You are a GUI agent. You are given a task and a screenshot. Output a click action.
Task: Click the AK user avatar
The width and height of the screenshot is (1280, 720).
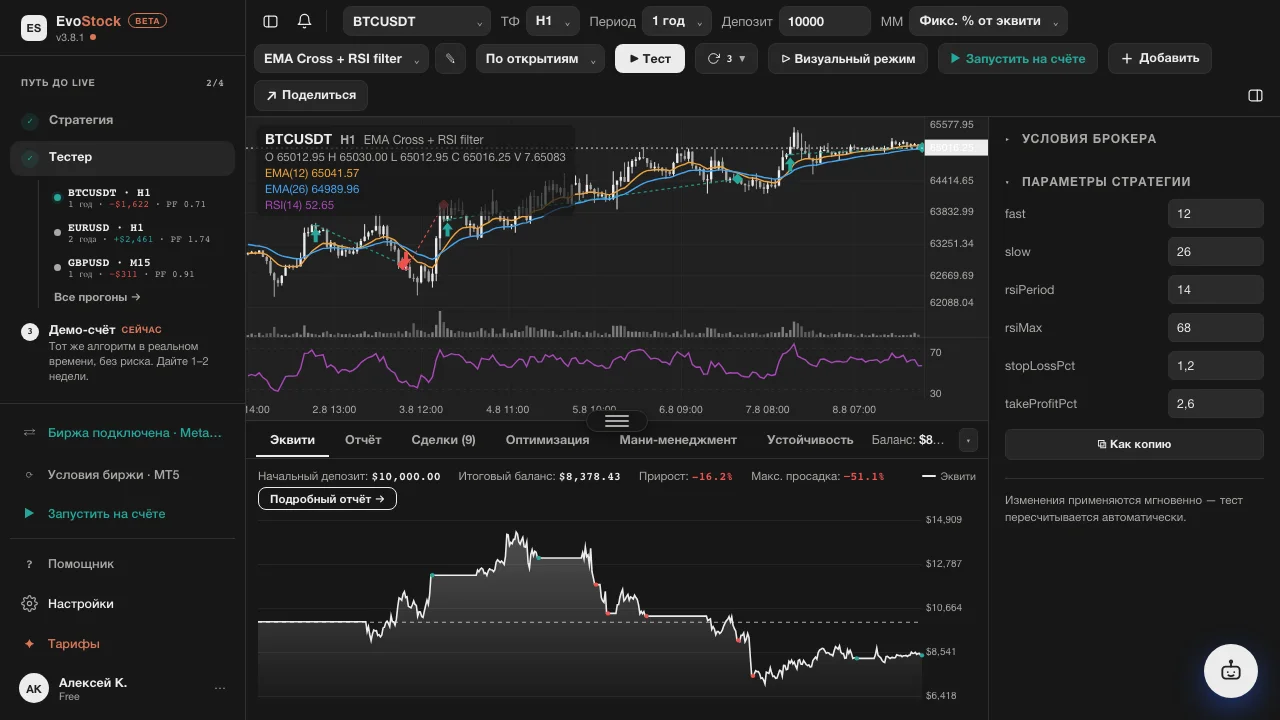coord(34,688)
